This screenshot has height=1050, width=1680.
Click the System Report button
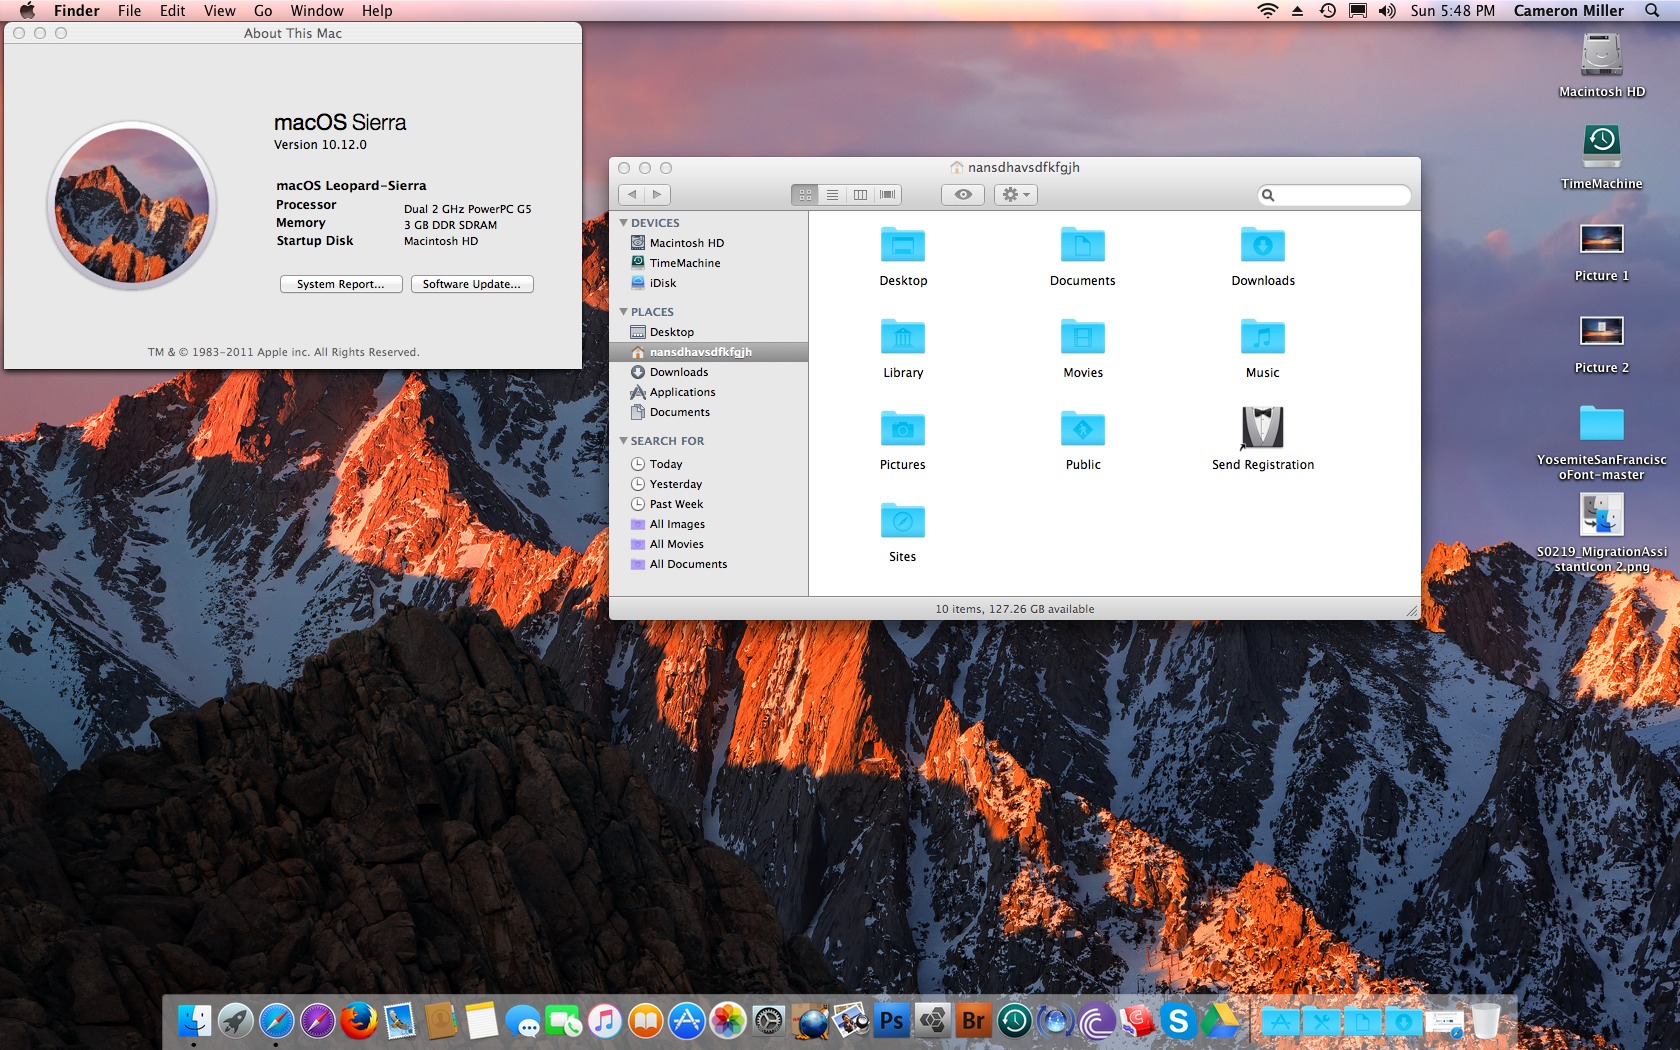coord(341,284)
